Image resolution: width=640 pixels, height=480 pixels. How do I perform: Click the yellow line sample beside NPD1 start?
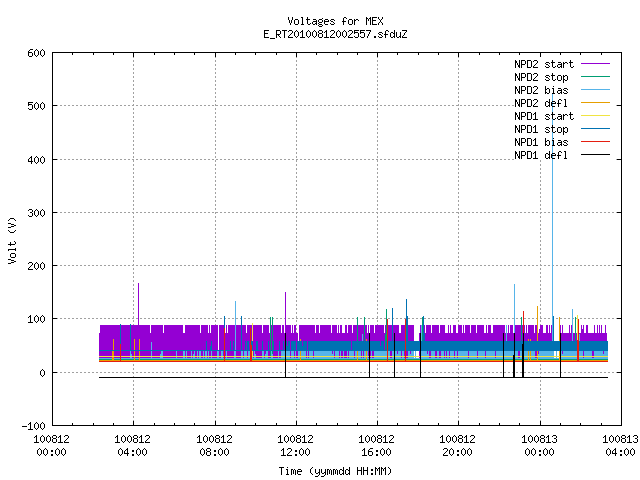coord(595,116)
